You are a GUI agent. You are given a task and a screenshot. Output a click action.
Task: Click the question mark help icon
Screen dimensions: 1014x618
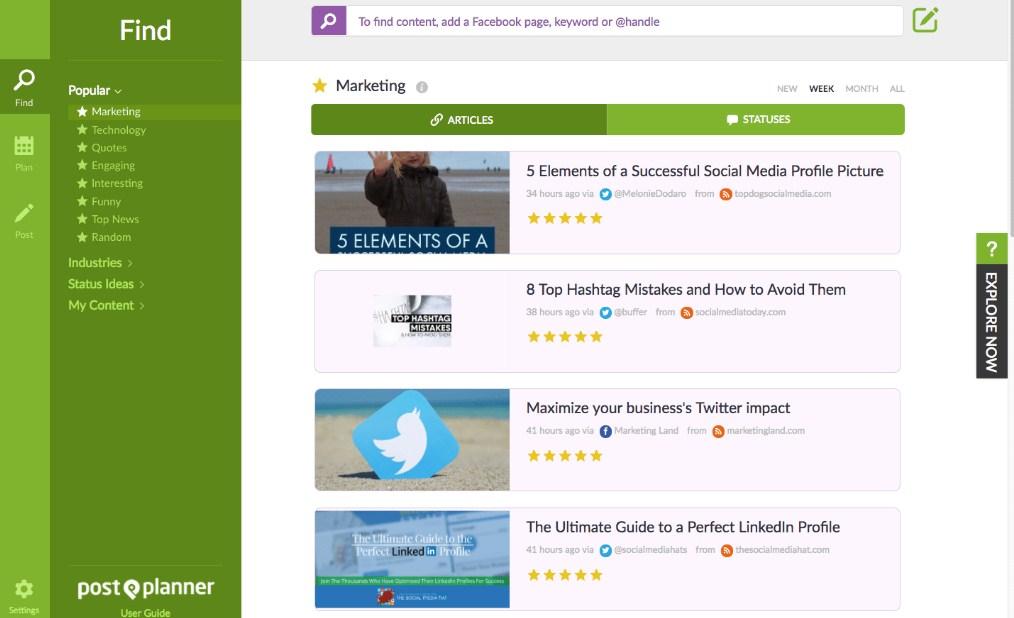click(991, 248)
